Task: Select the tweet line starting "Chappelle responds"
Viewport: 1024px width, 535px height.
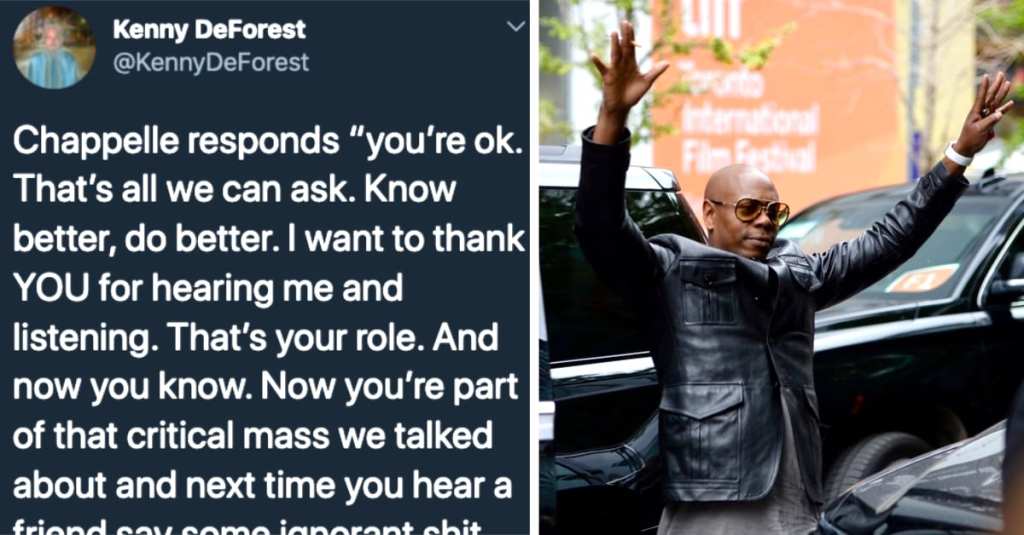Action: [268, 140]
